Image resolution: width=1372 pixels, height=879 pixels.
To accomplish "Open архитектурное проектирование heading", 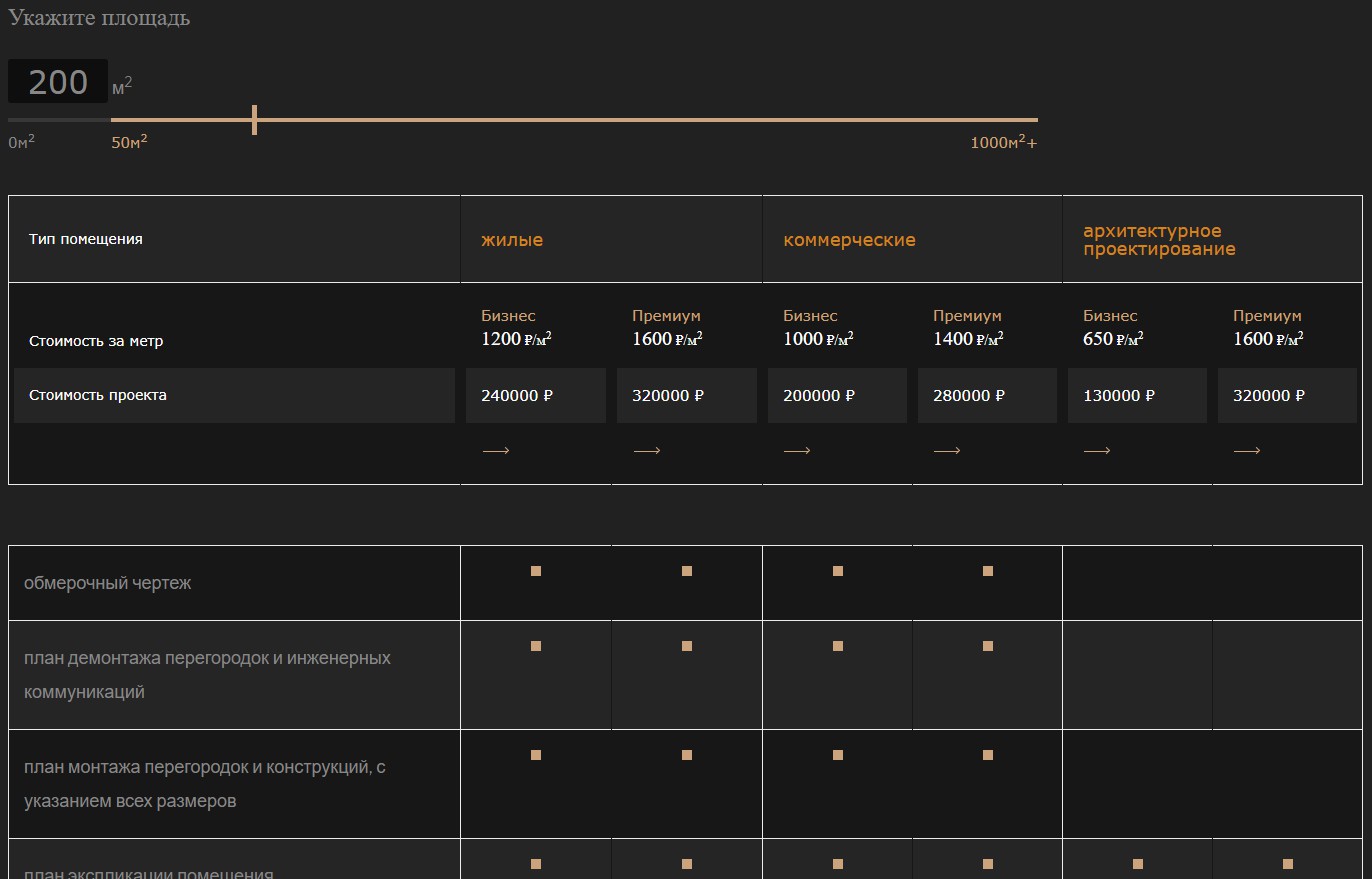I will tap(1159, 240).
